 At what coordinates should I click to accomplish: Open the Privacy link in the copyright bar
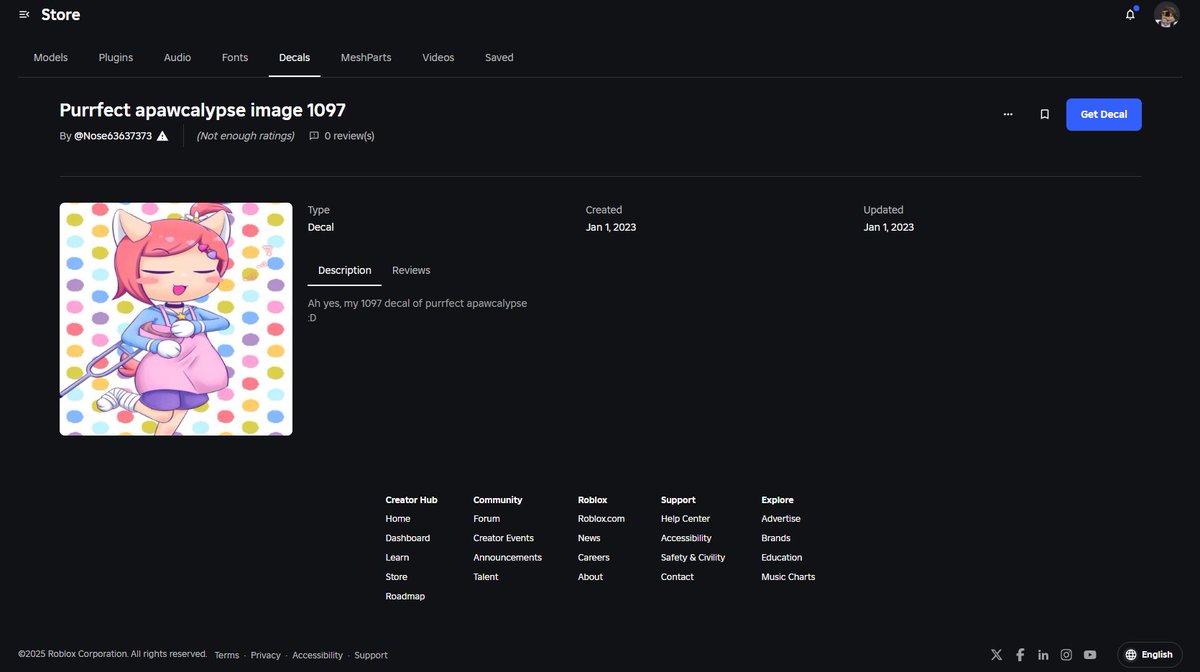pyautogui.click(x=266, y=655)
